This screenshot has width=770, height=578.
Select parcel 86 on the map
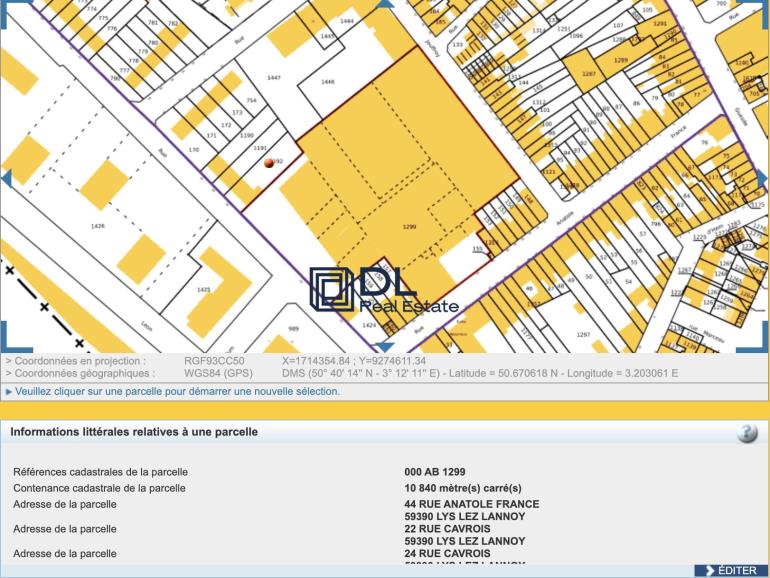point(636,103)
